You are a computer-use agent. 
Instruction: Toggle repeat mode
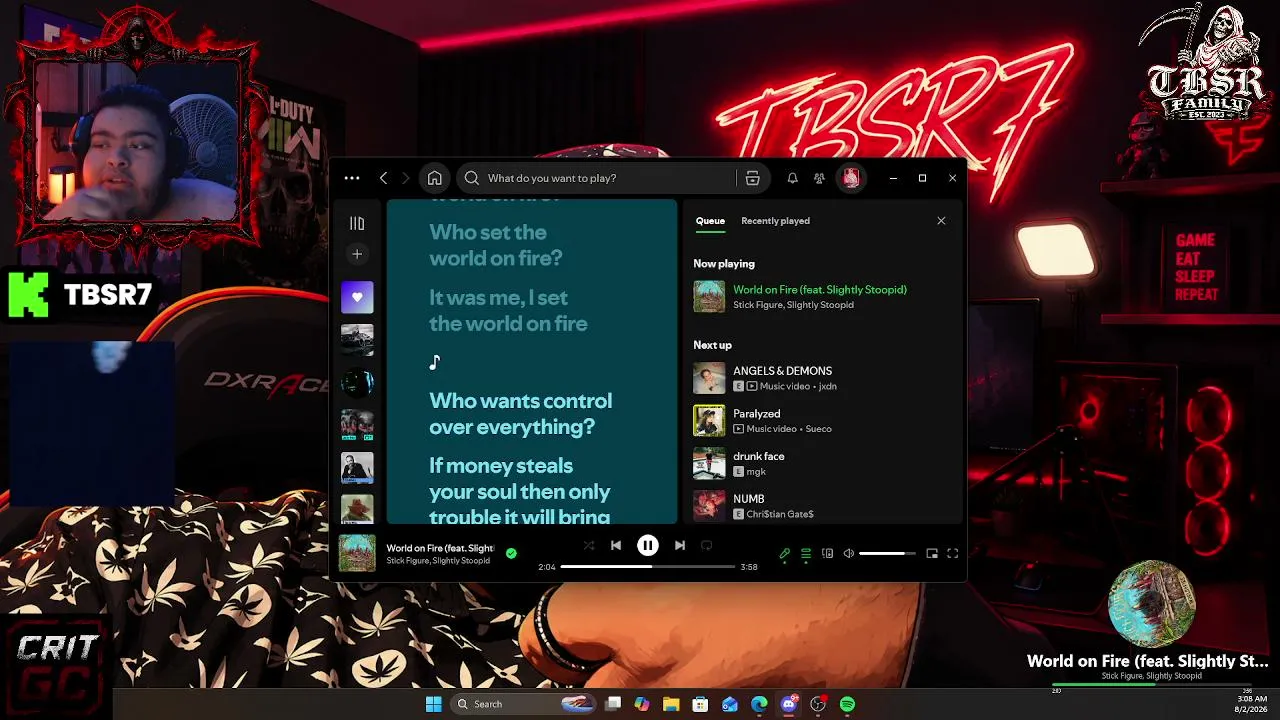tap(706, 545)
